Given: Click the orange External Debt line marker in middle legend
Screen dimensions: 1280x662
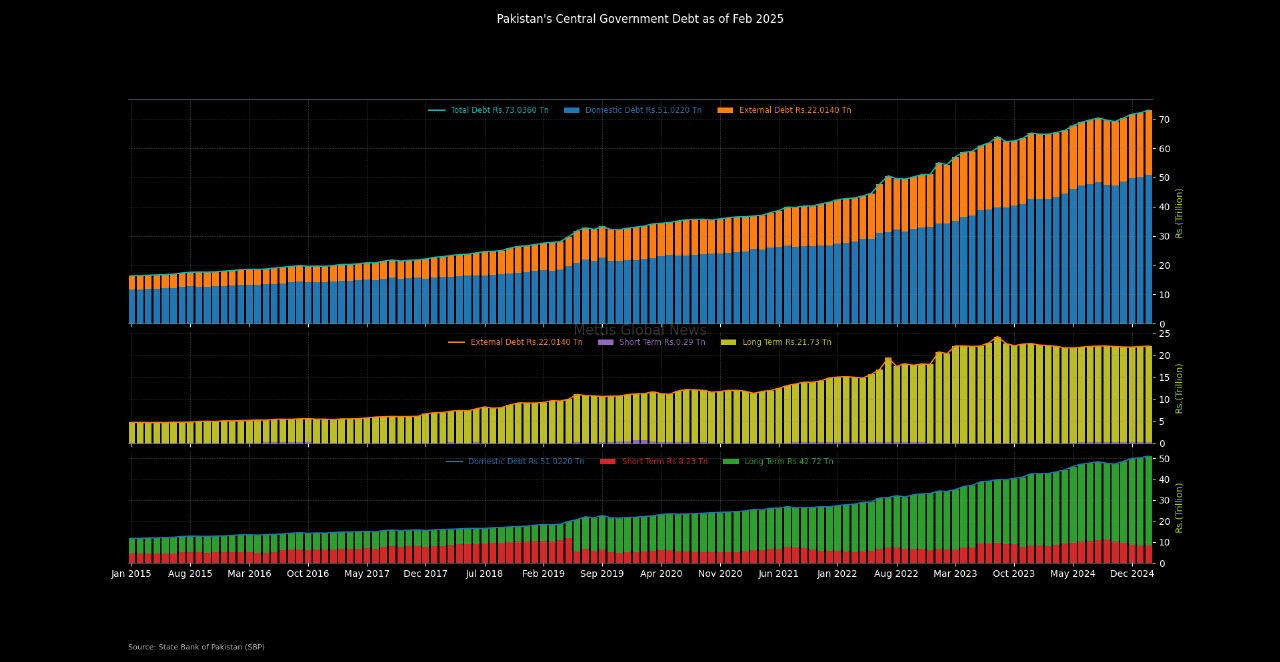Looking at the screenshot, I should pos(456,342).
